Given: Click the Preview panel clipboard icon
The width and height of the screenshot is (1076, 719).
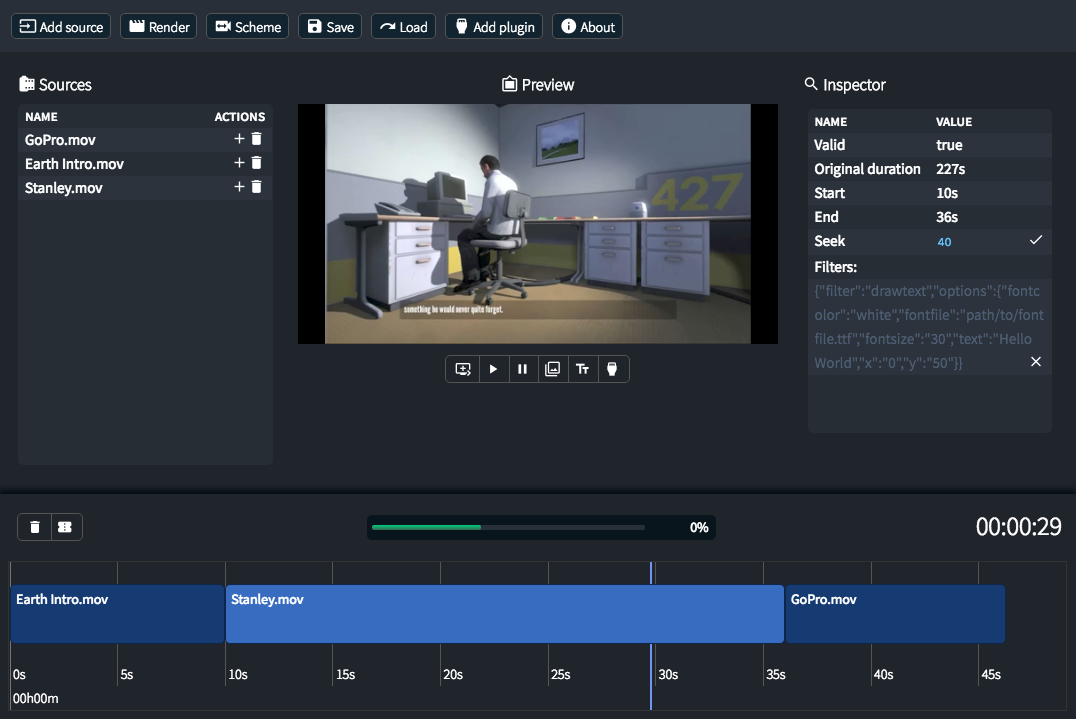Looking at the screenshot, I should pos(509,84).
